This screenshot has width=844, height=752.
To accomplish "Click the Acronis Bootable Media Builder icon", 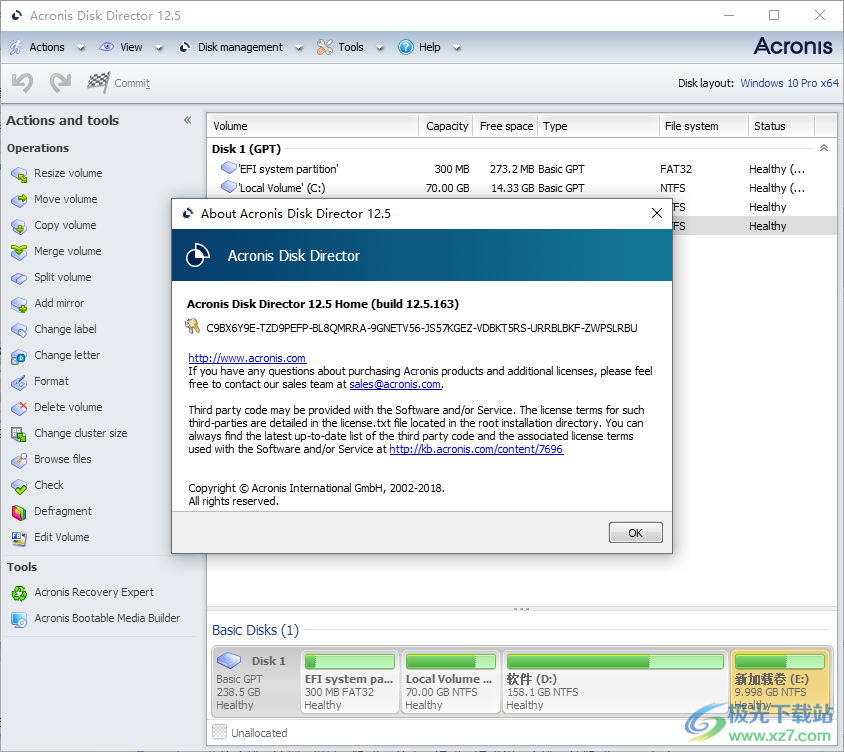I will [x=19, y=620].
